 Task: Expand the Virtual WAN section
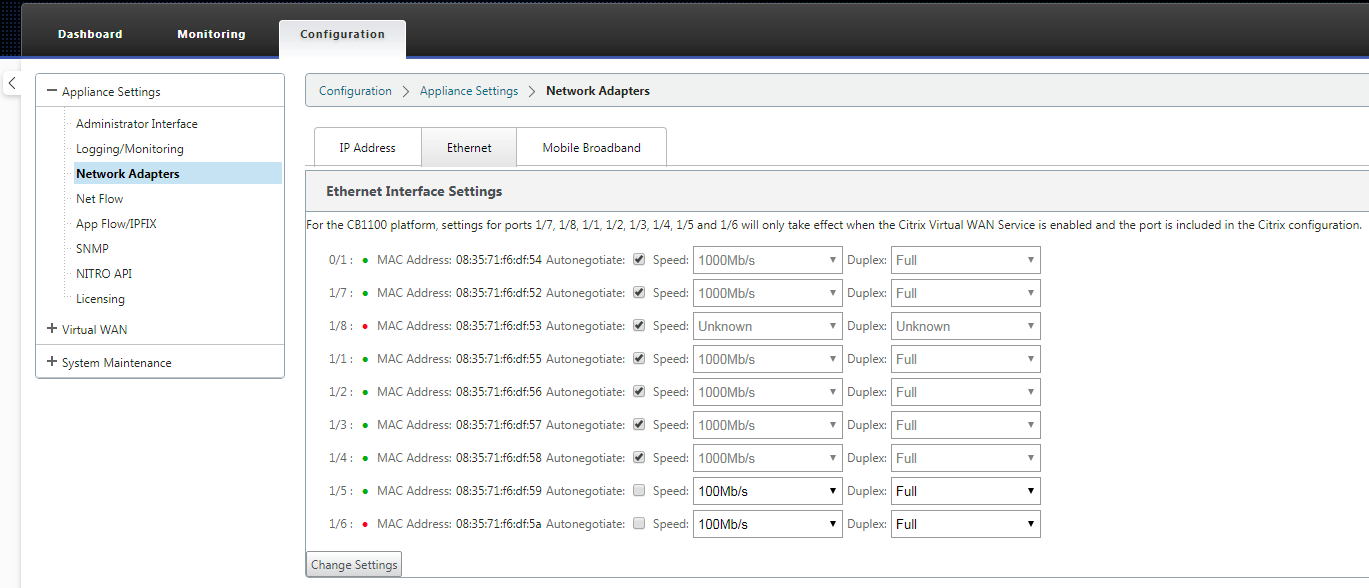[x=52, y=329]
